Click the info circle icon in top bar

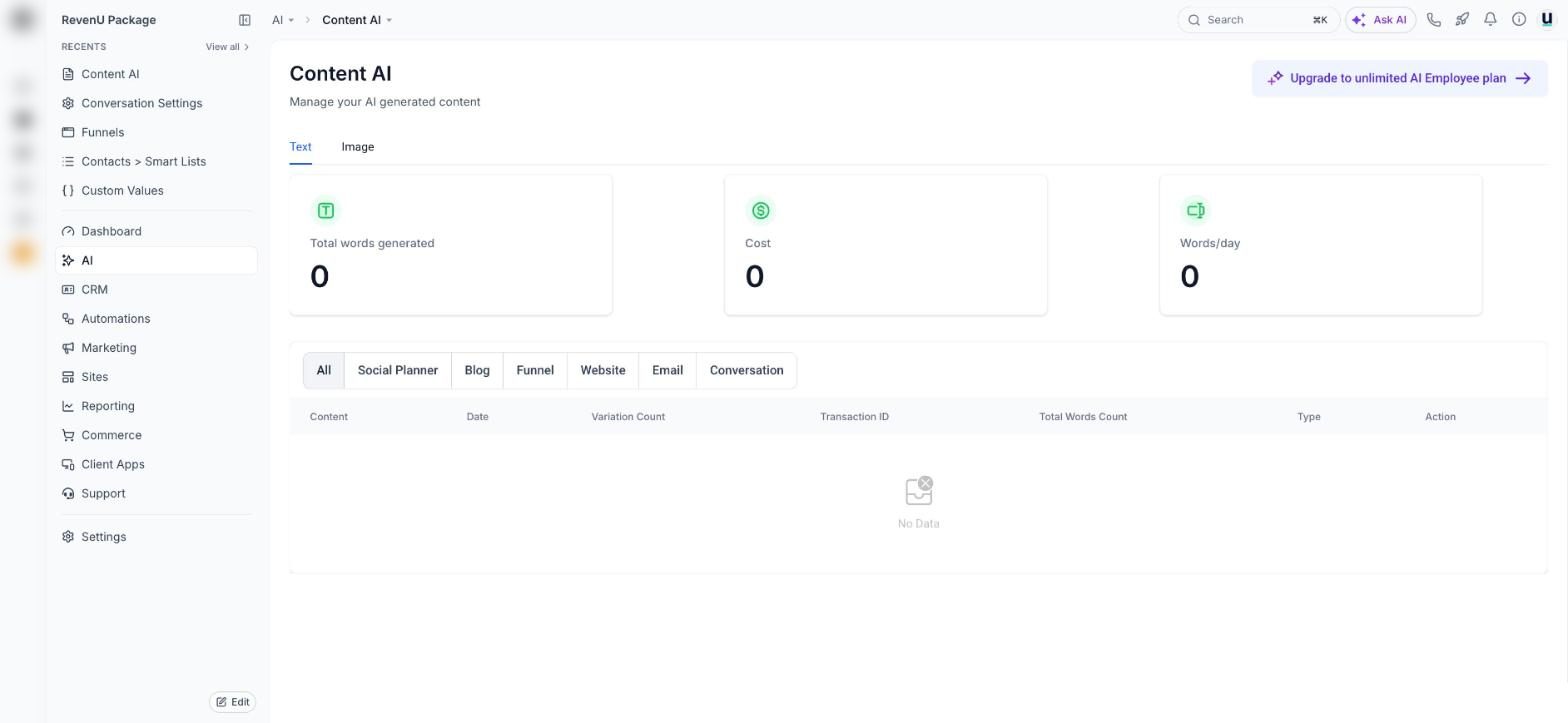click(1519, 20)
